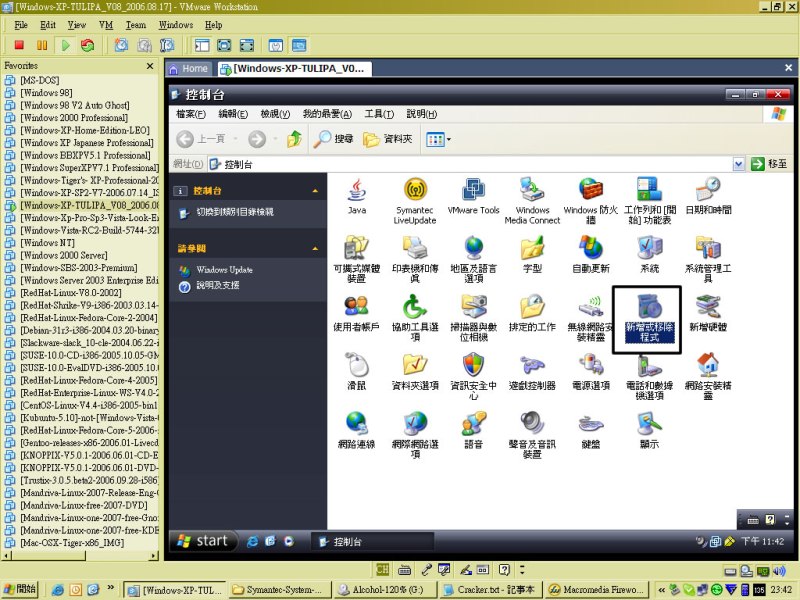Open 滑鼠 mouse icon
The width and height of the screenshot is (800, 600).
[x=357, y=365]
